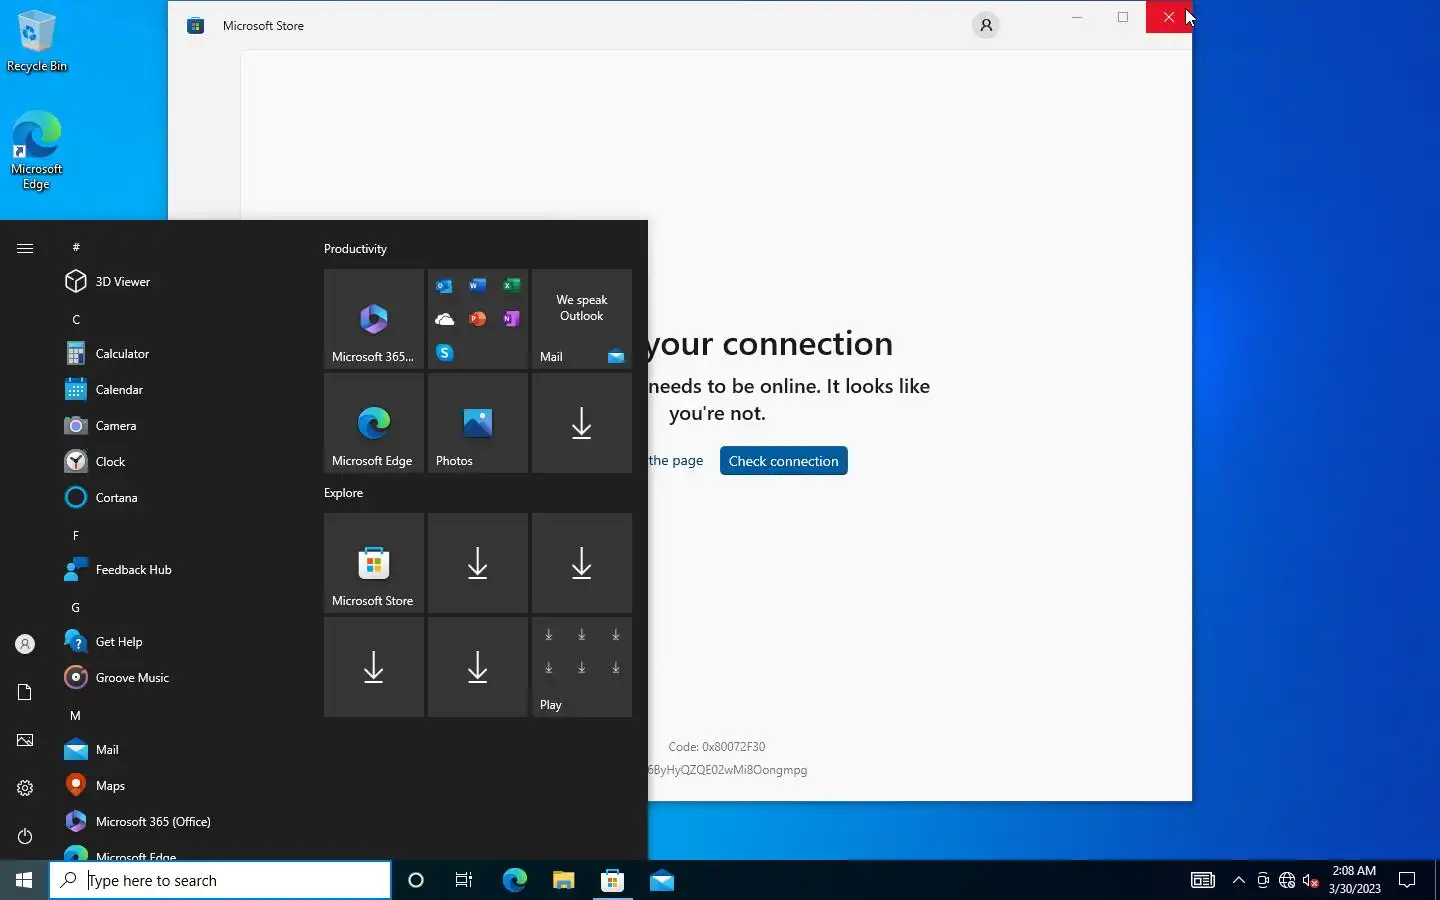Select the error Code: 0x80072F30 text
1440x900 pixels.
coord(717,747)
